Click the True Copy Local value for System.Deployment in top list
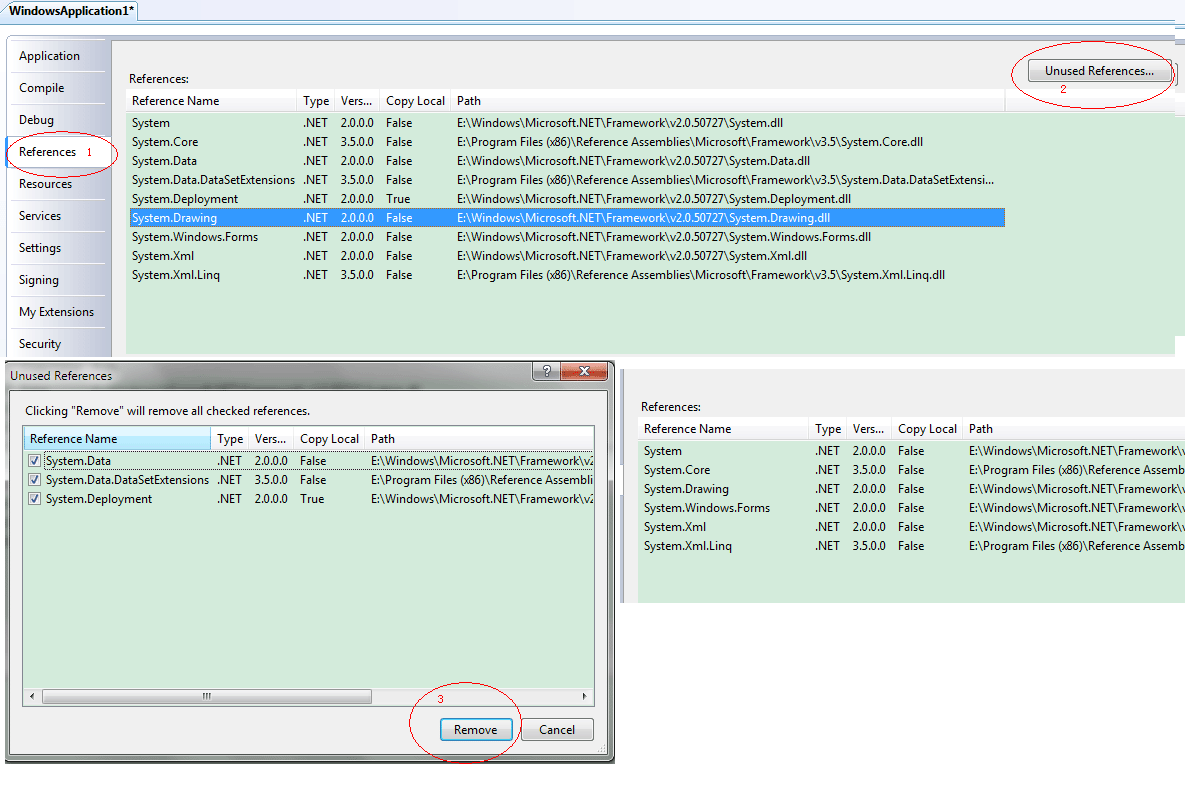The width and height of the screenshot is (1185, 800). [398, 199]
